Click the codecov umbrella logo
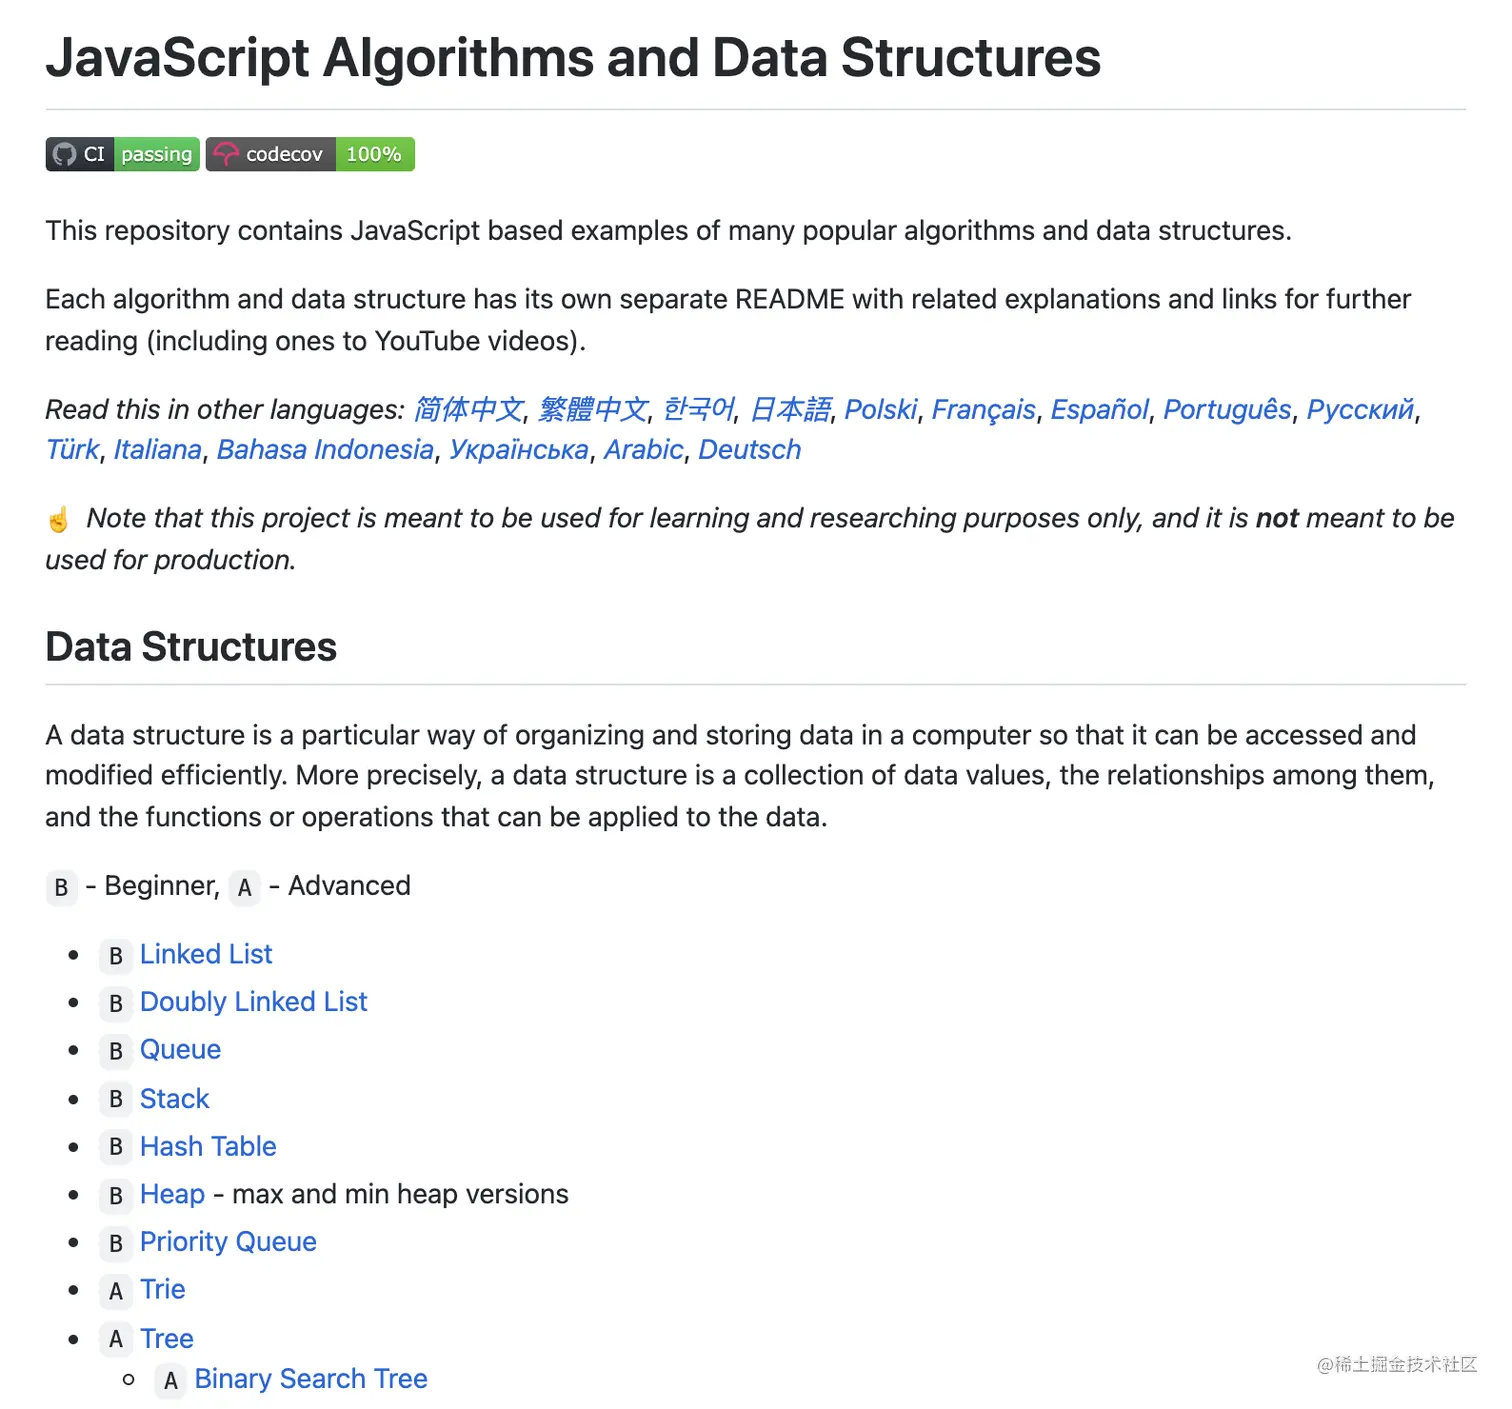Screen dimensions: 1512x1409 226,154
